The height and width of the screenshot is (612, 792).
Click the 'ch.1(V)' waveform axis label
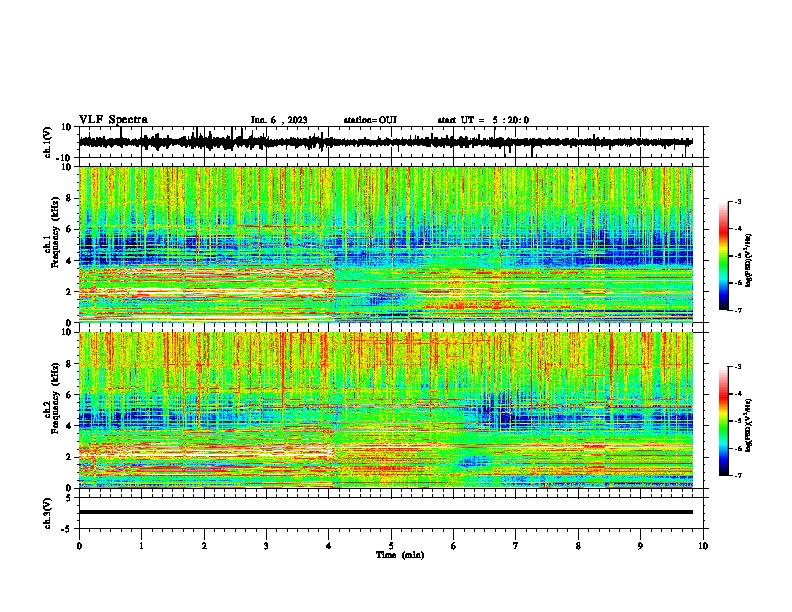(x=48, y=142)
